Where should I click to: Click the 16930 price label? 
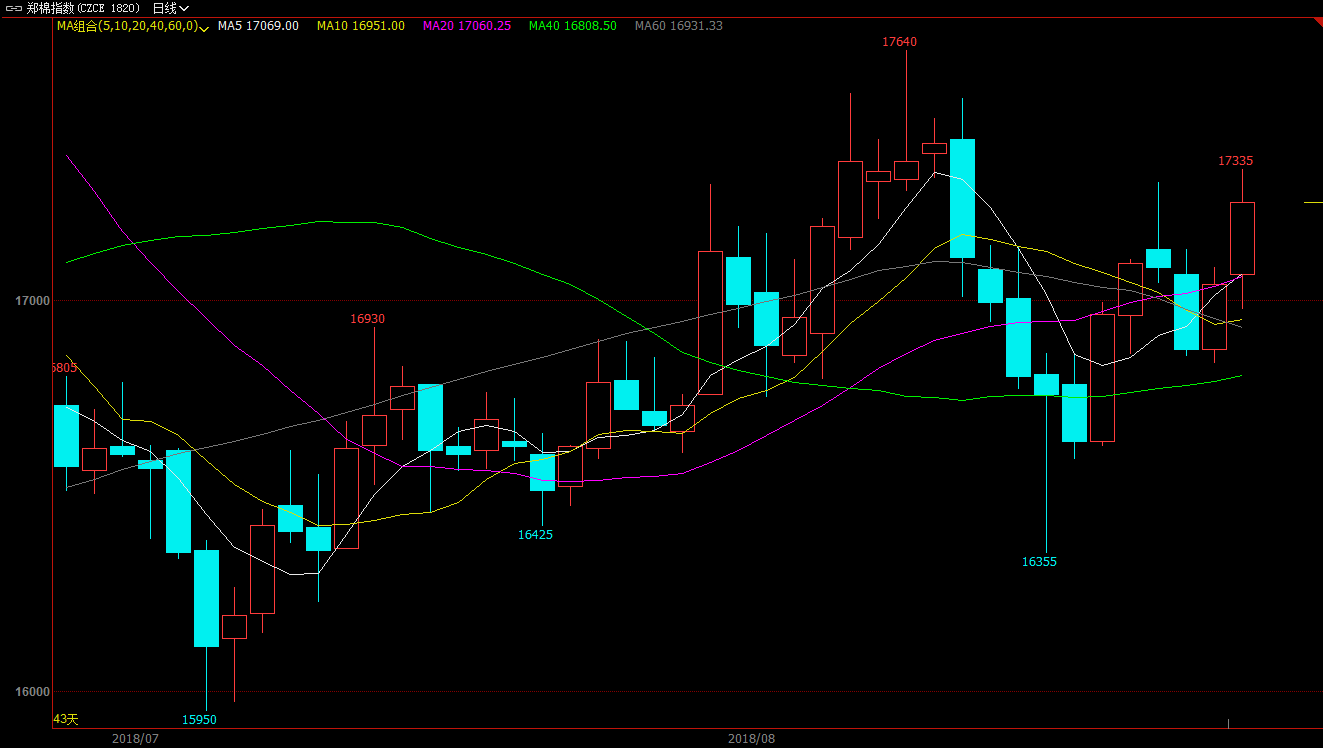(x=367, y=319)
